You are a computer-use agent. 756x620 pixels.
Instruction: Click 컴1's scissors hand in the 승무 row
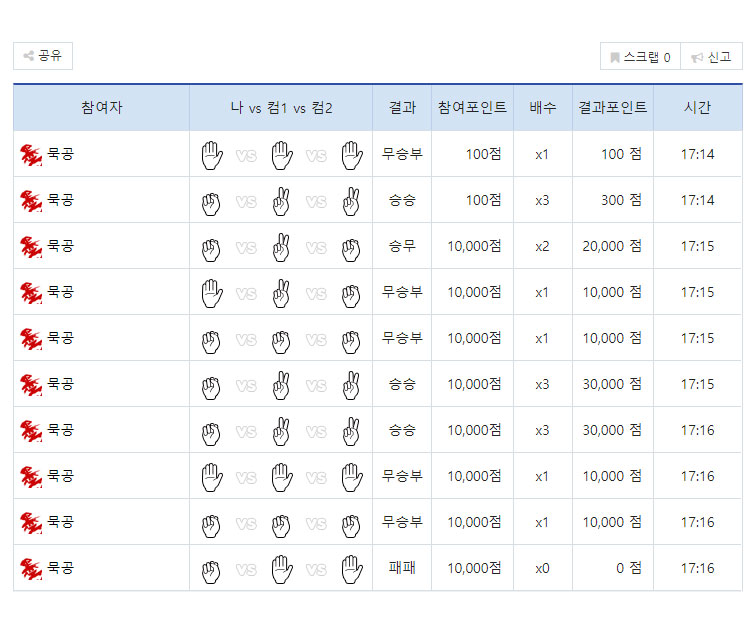(x=281, y=246)
